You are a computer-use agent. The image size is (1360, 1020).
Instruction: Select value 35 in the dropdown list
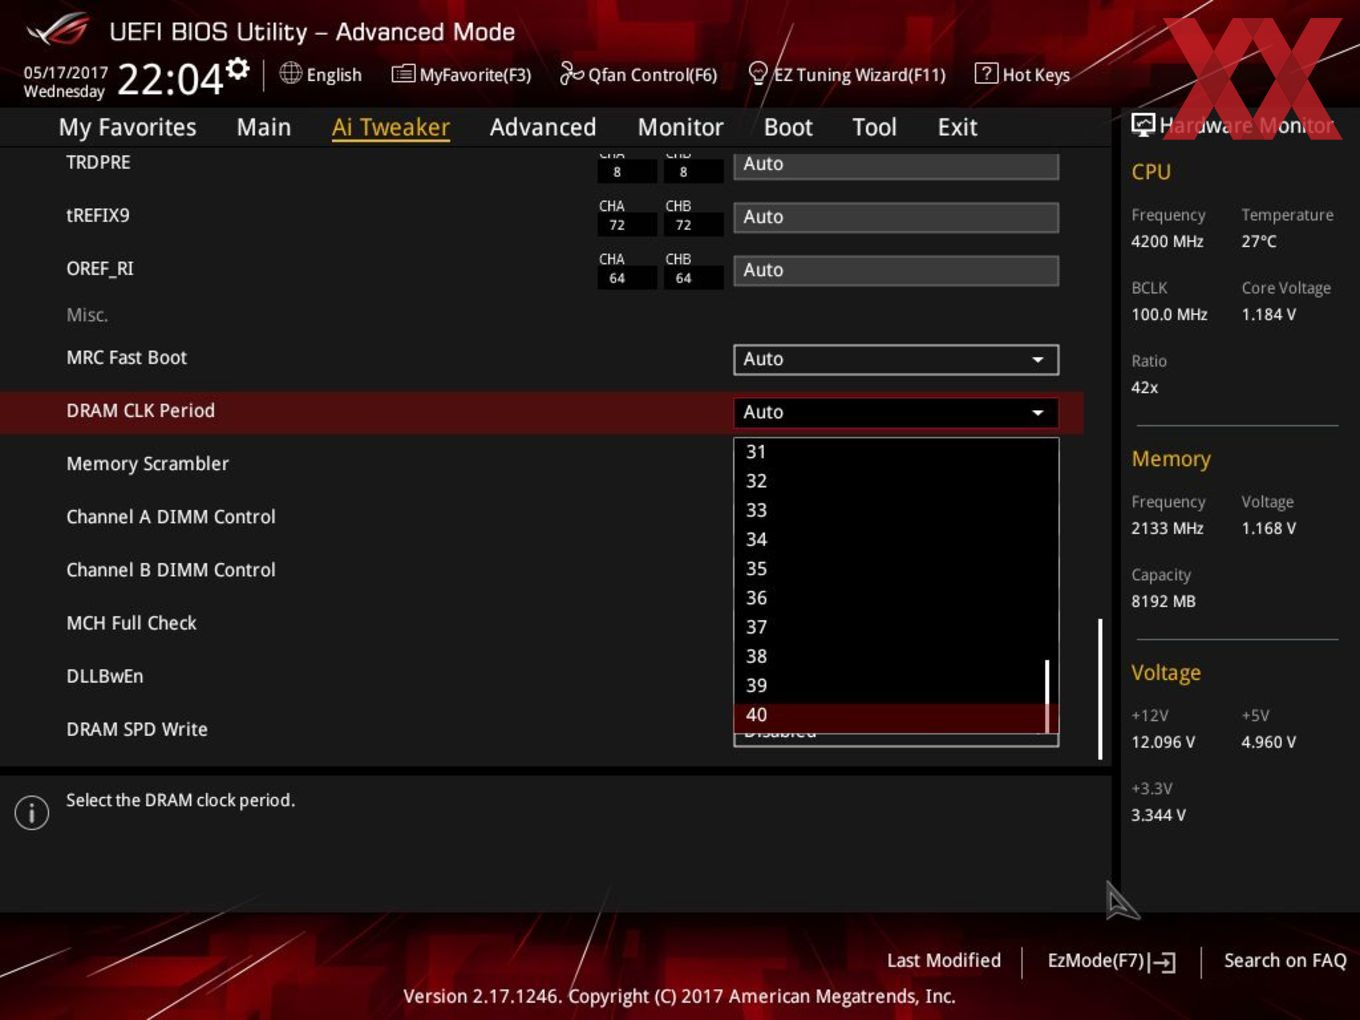[x=890, y=568]
